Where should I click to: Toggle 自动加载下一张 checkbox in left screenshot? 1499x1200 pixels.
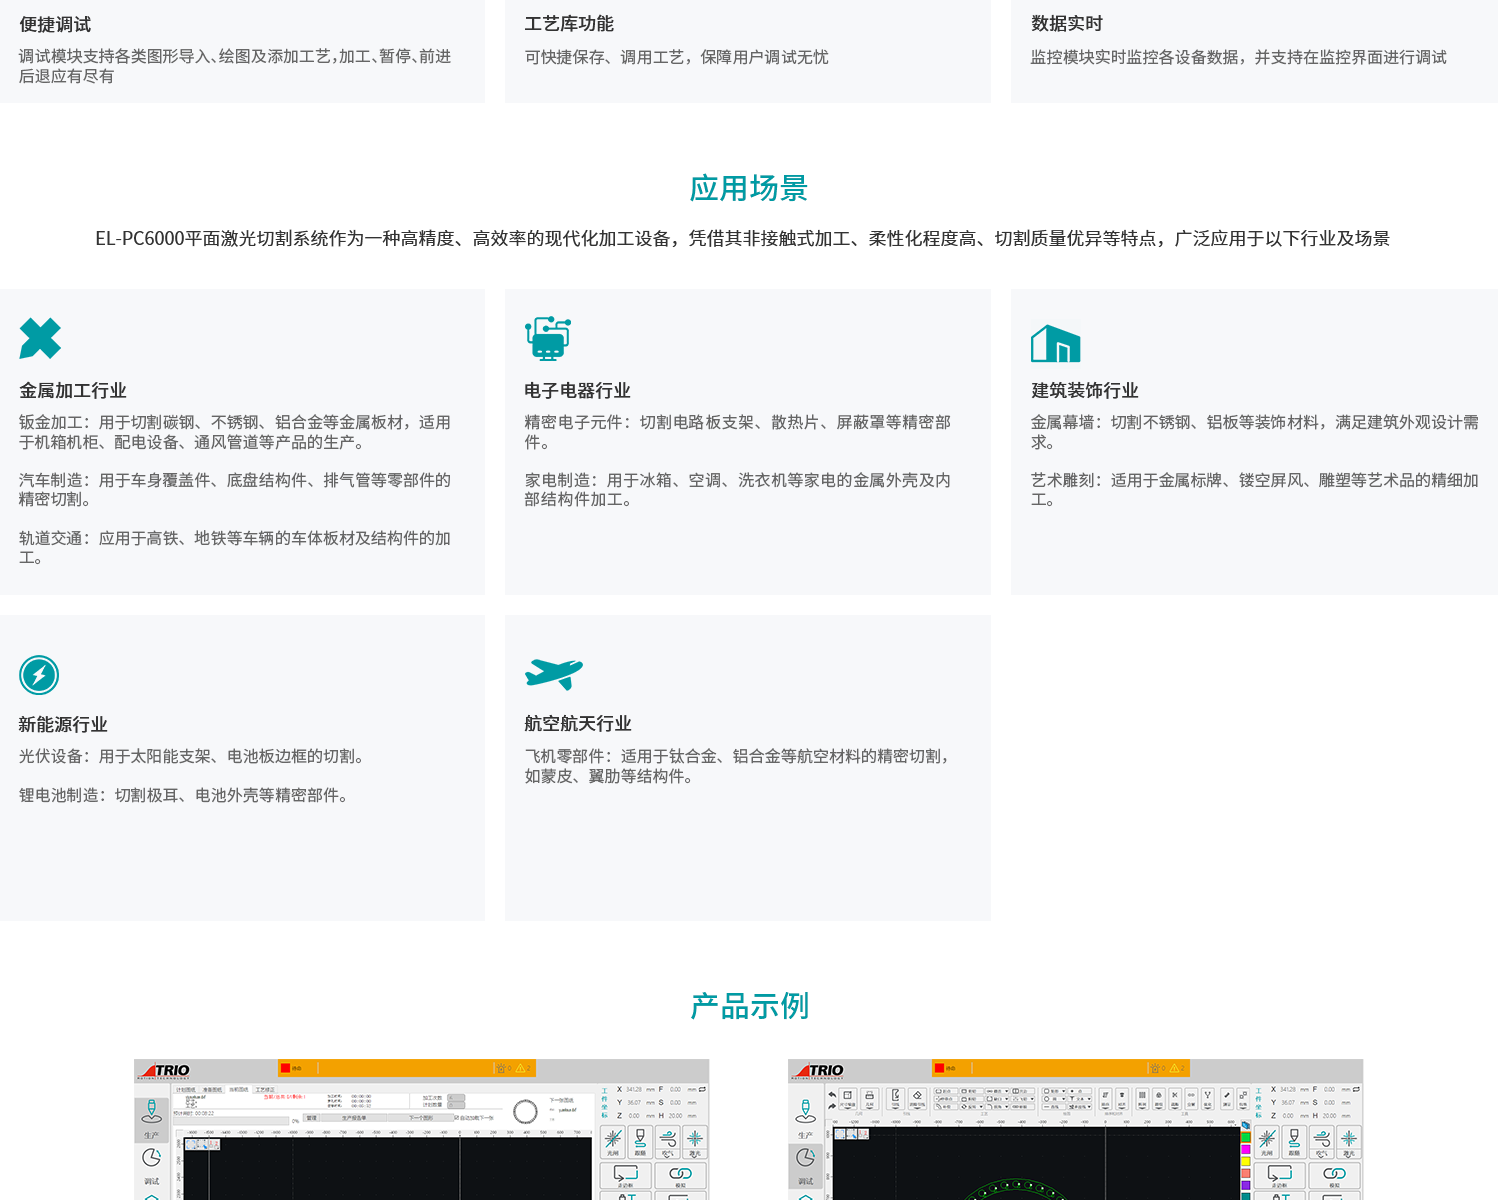point(457,1118)
